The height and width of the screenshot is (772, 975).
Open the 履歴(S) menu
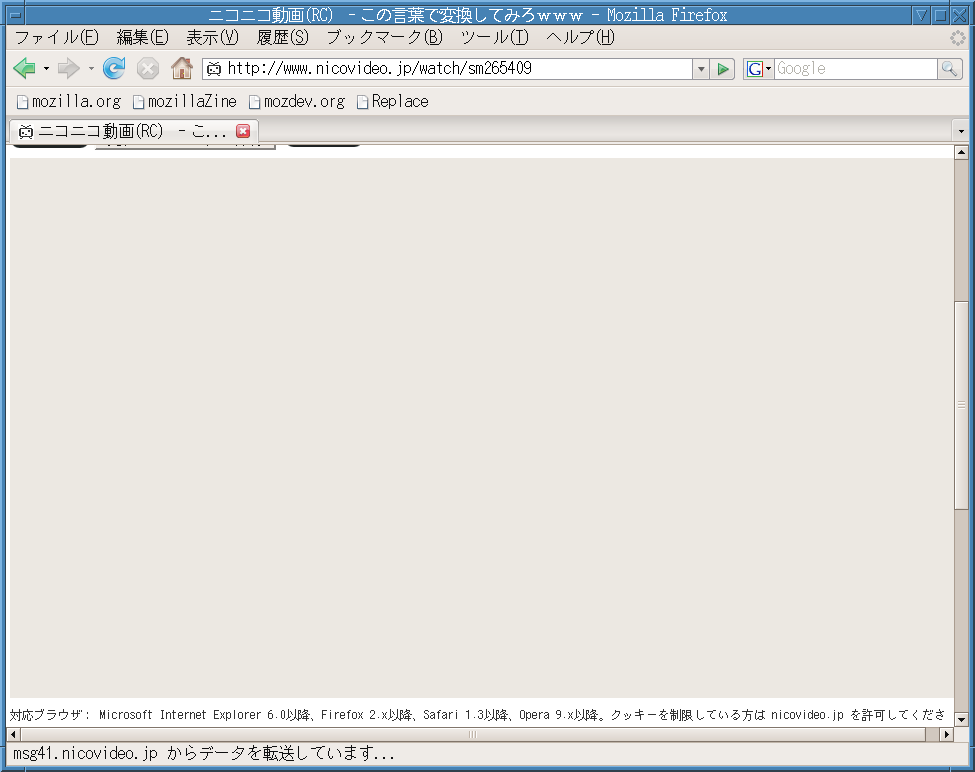click(x=282, y=38)
